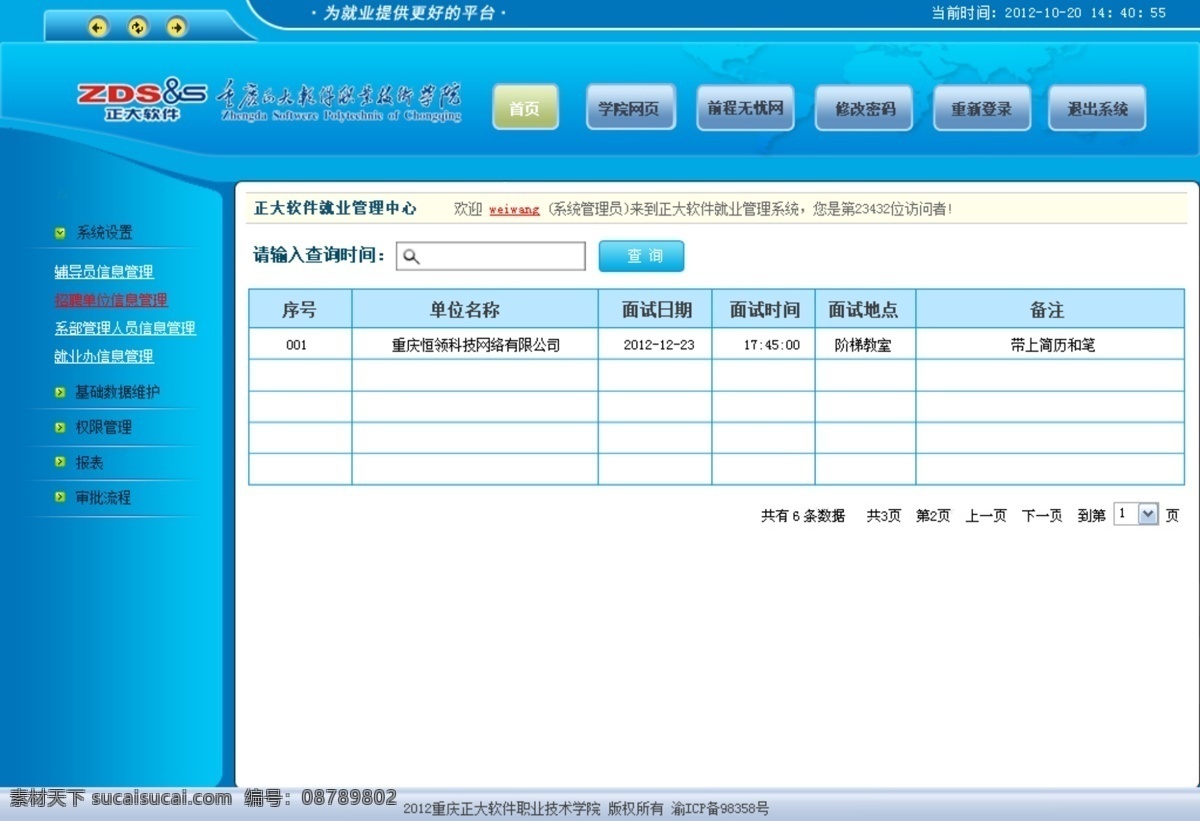
Task: Click the 查询 search button
Action: [x=642, y=256]
